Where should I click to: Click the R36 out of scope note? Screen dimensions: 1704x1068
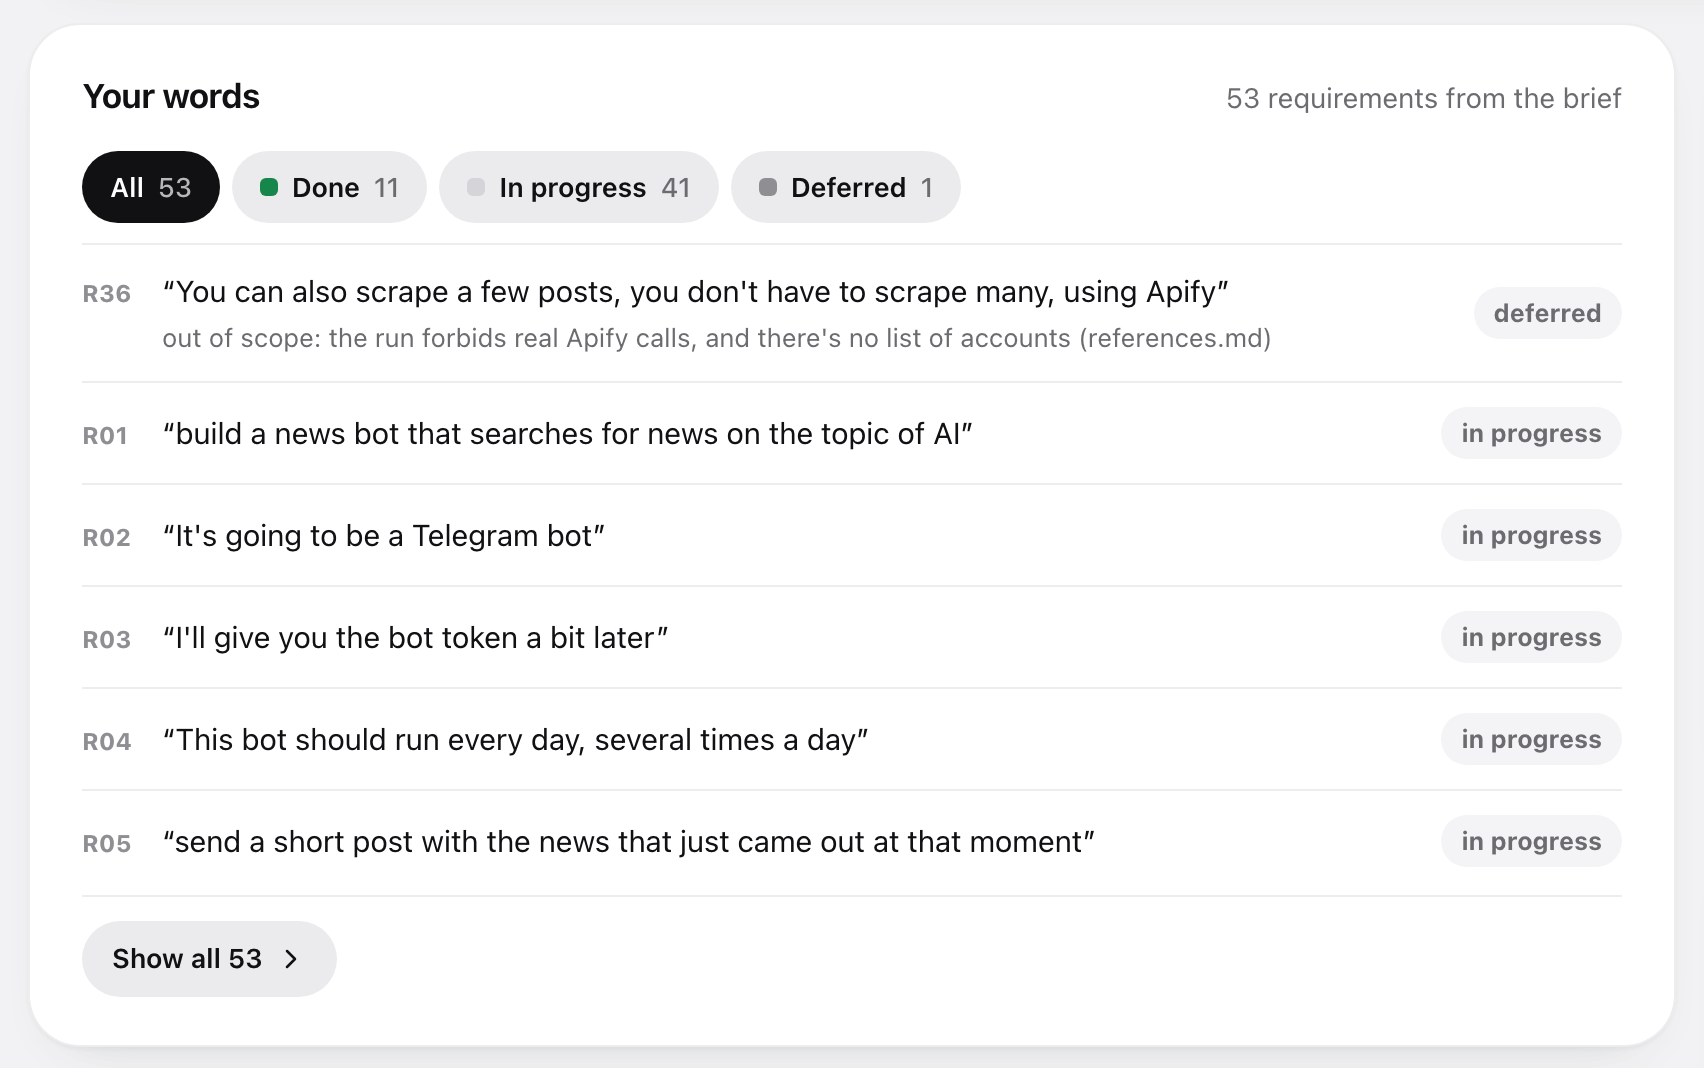[x=717, y=338]
